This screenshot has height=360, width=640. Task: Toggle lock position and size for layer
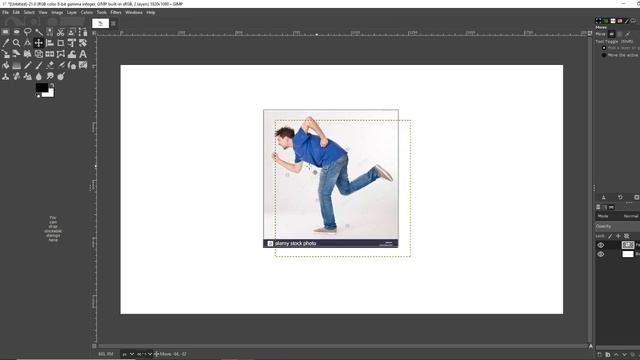pos(618,236)
